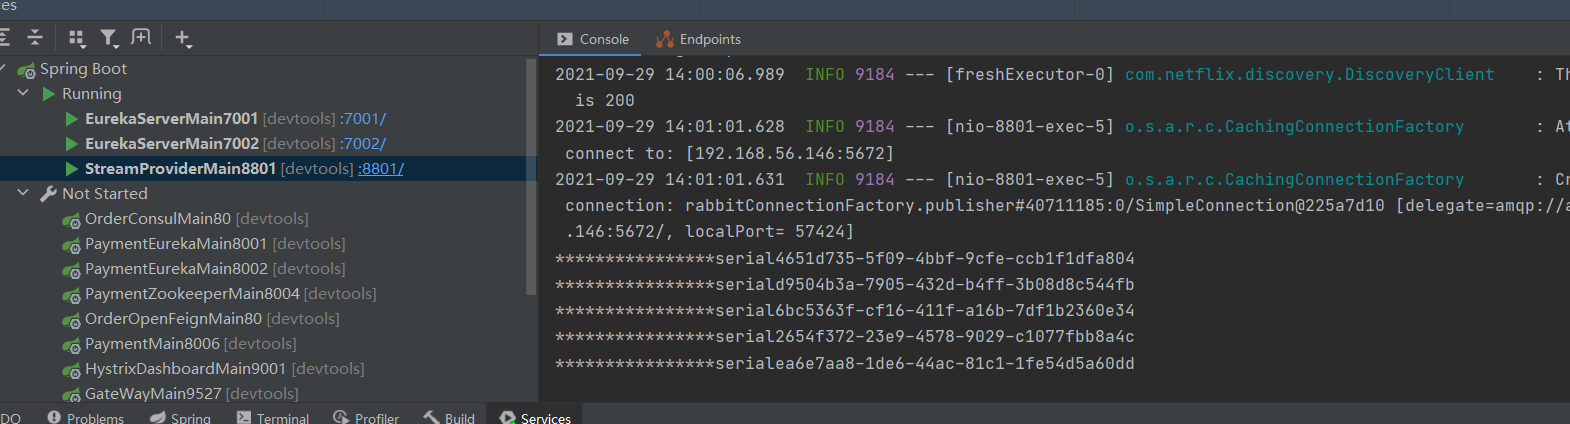Screen dimensions: 1570x424
Task: Open the :7001/ link for EurekaServerMain7001
Action: [x=362, y=119]
